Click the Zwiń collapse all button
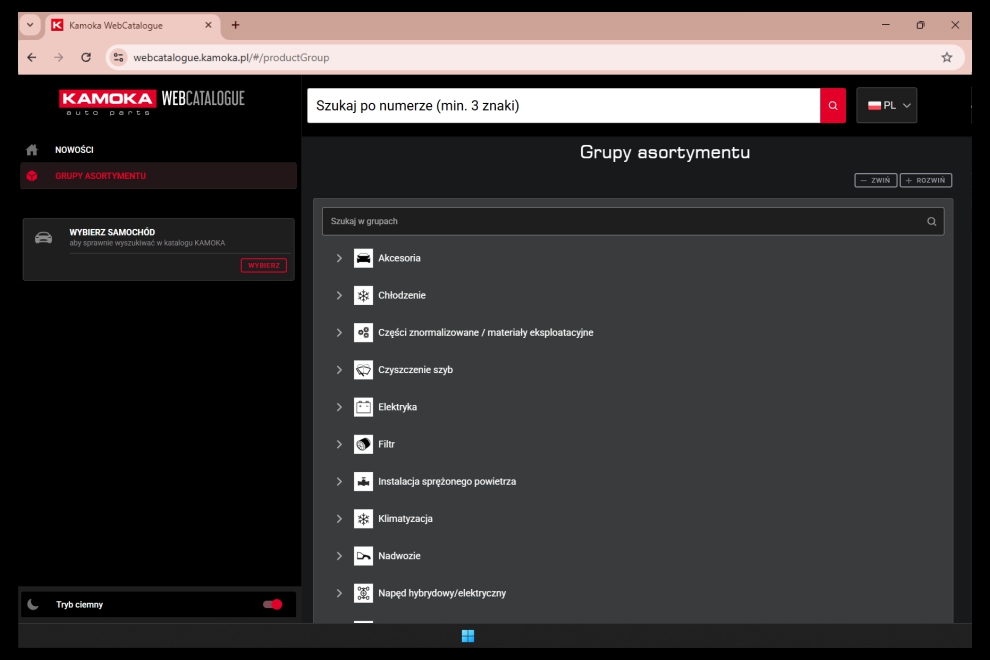Viewport: 990px width, 660px height. (875, 180)
